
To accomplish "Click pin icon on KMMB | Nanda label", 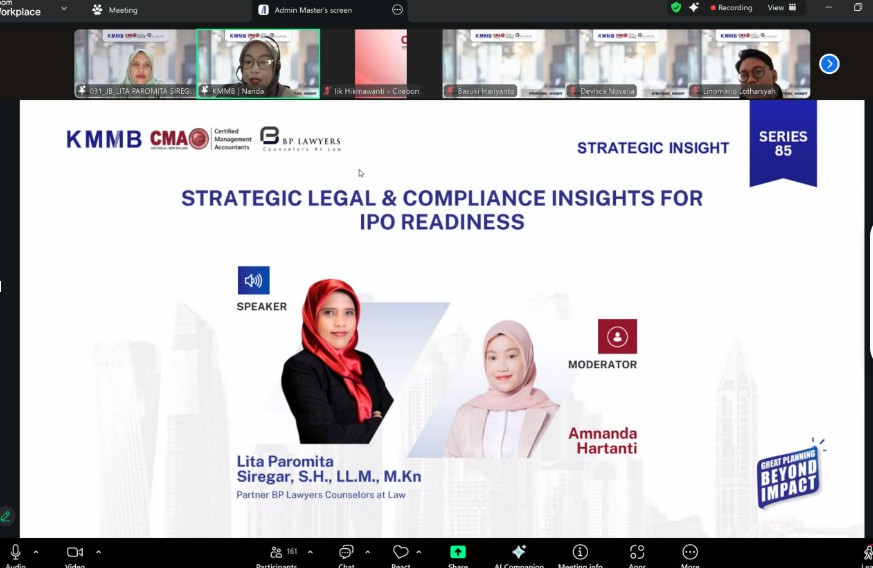I will tap(205, 91).
